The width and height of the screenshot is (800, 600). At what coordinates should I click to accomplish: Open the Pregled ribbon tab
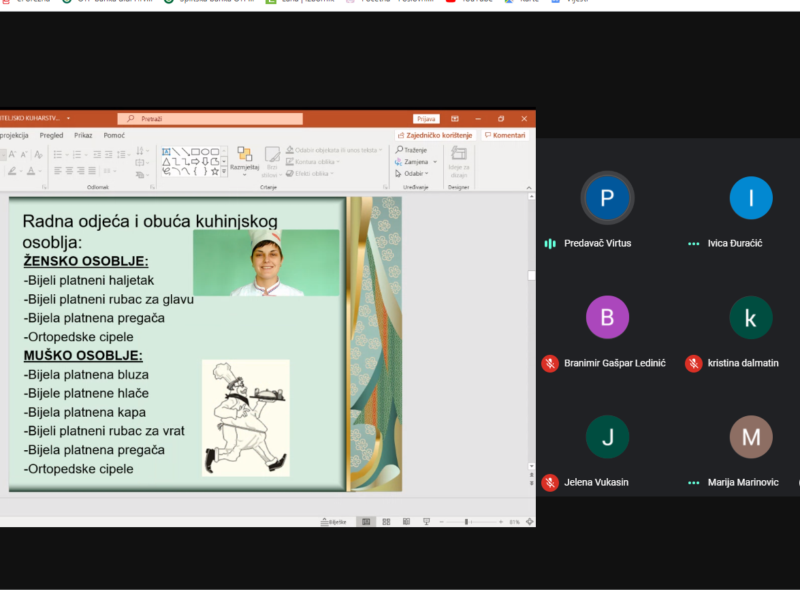pos(52,135)
